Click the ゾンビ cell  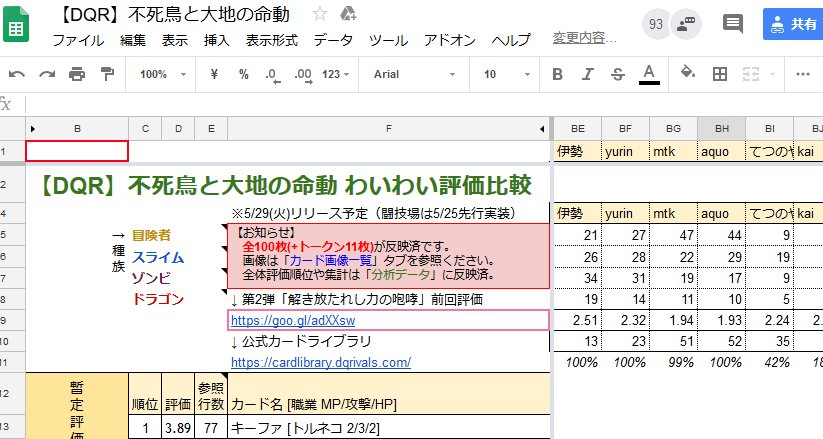151,278
